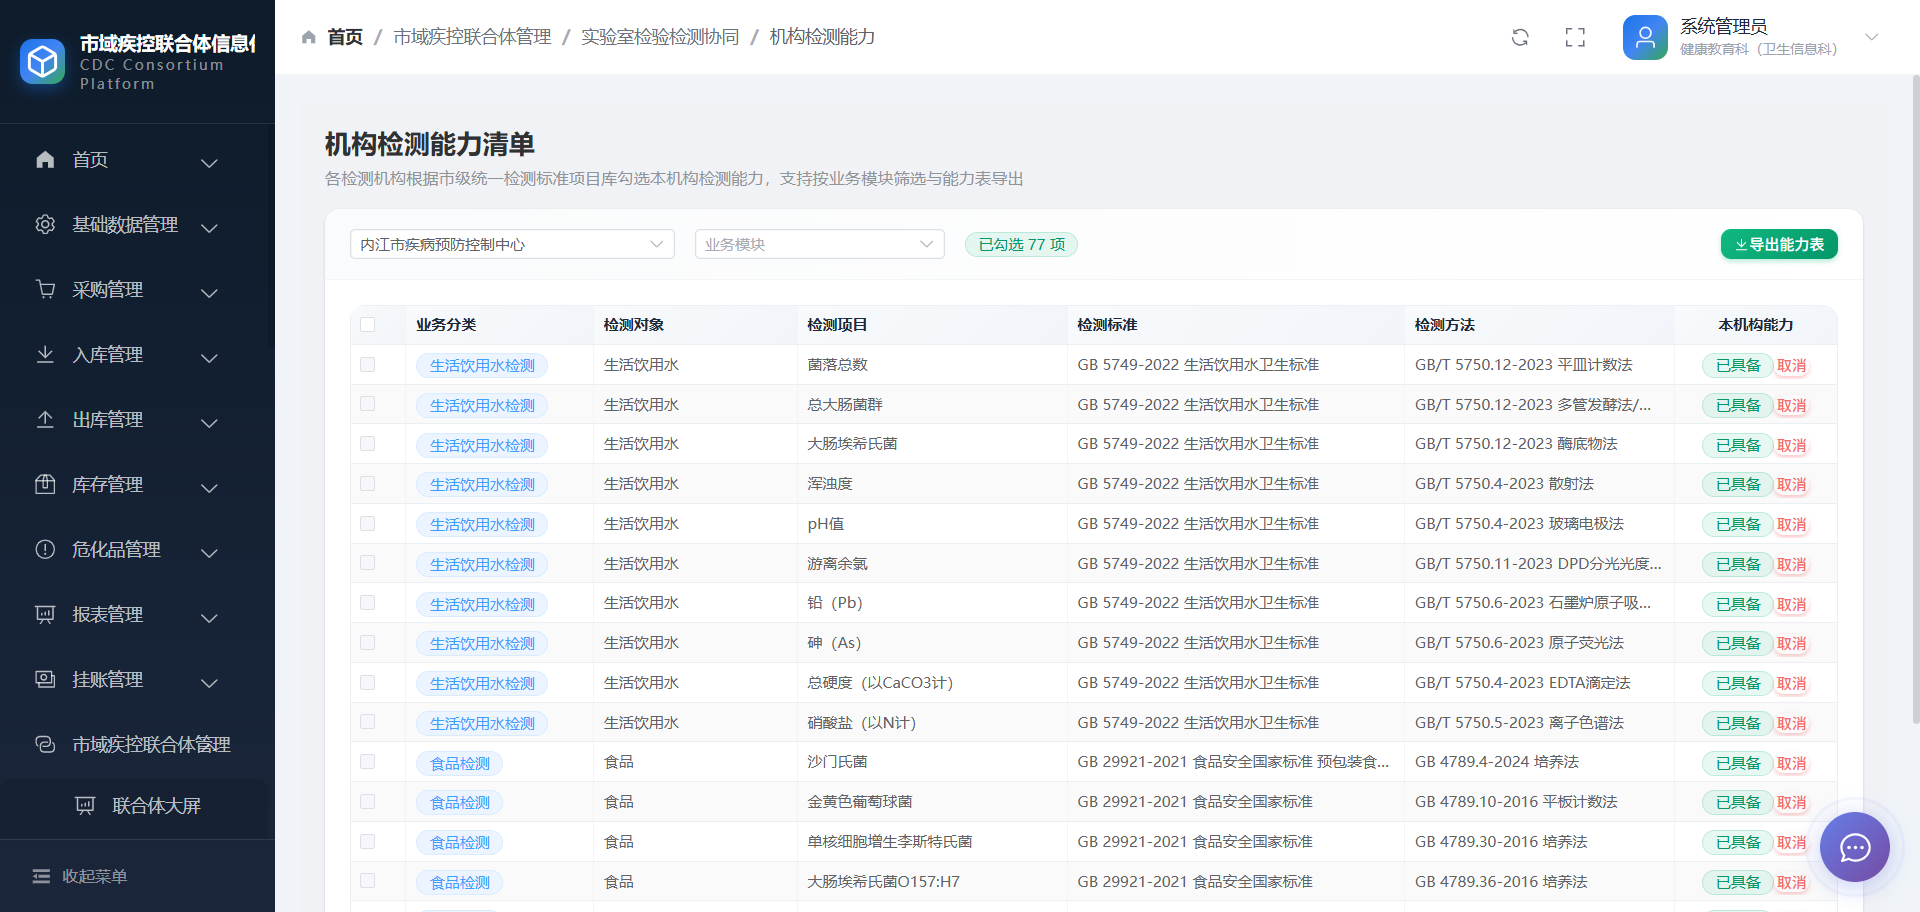The height and width of the screenshot is (912, 1920).
Task: Click the gear icon for 基础数据管理
Action: pyautogui.click(x=45, y=225)
